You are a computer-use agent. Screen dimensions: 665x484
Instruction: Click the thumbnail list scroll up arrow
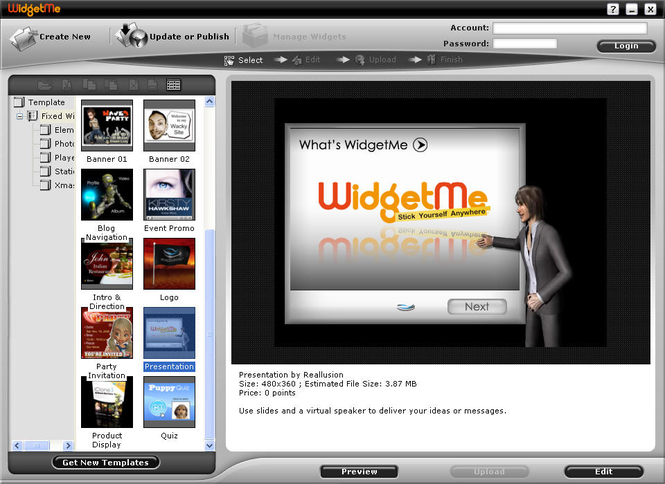[x=210, y=101]
